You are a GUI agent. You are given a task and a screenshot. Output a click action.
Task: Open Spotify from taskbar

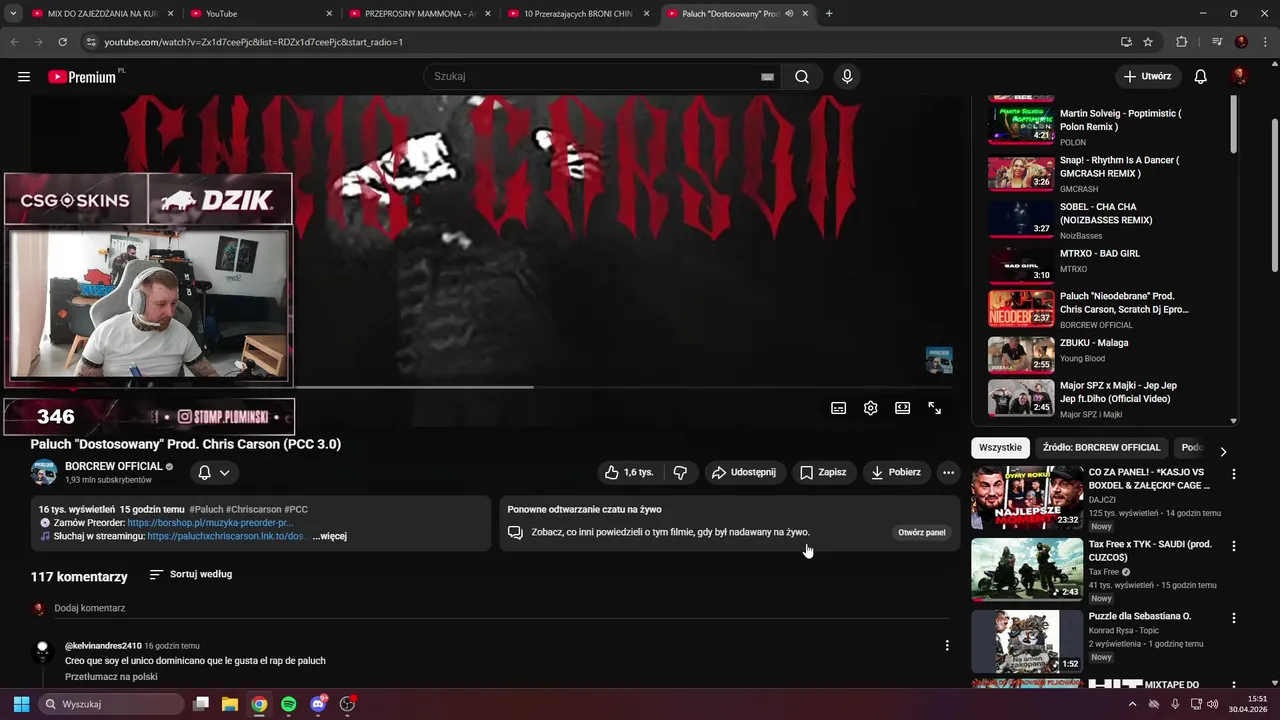coord(288,704)
